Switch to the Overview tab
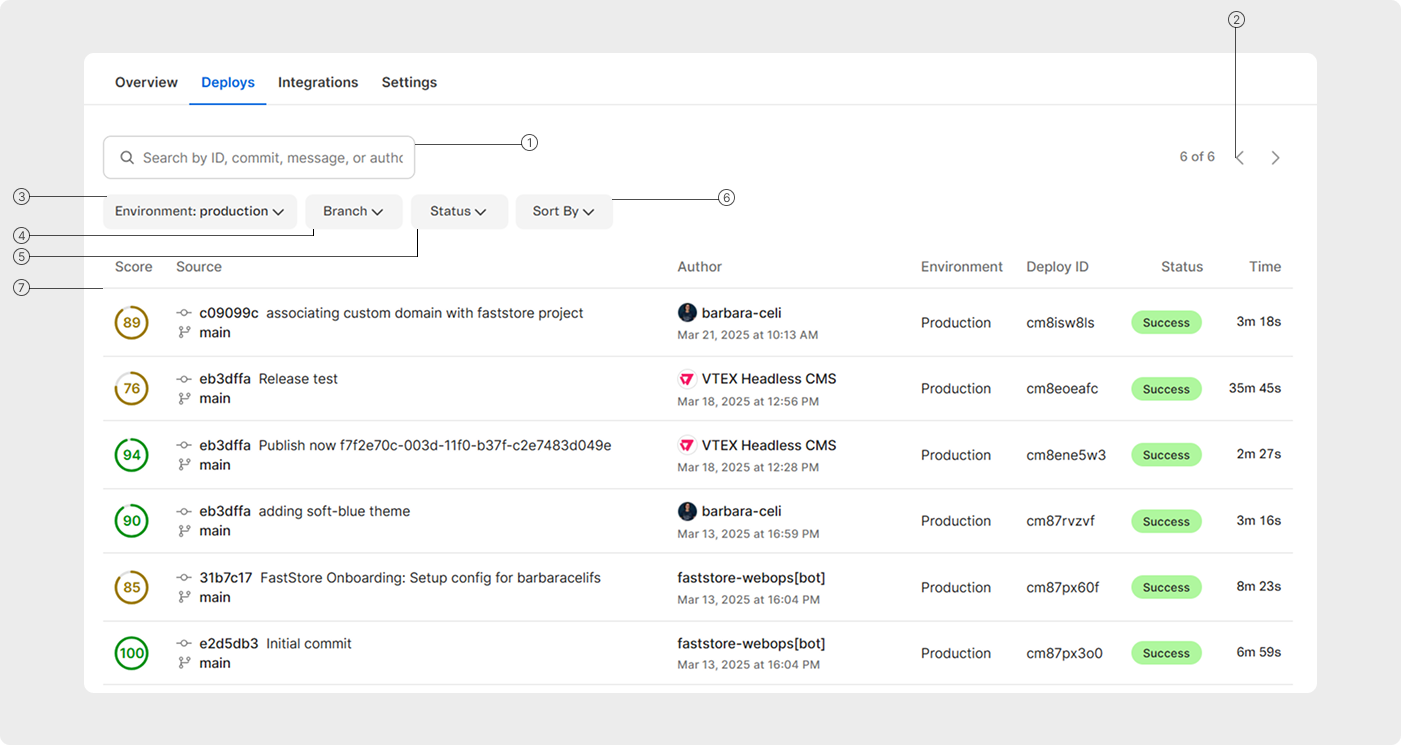The height and width of the screenshot is (745, 1401). point(146,83)
